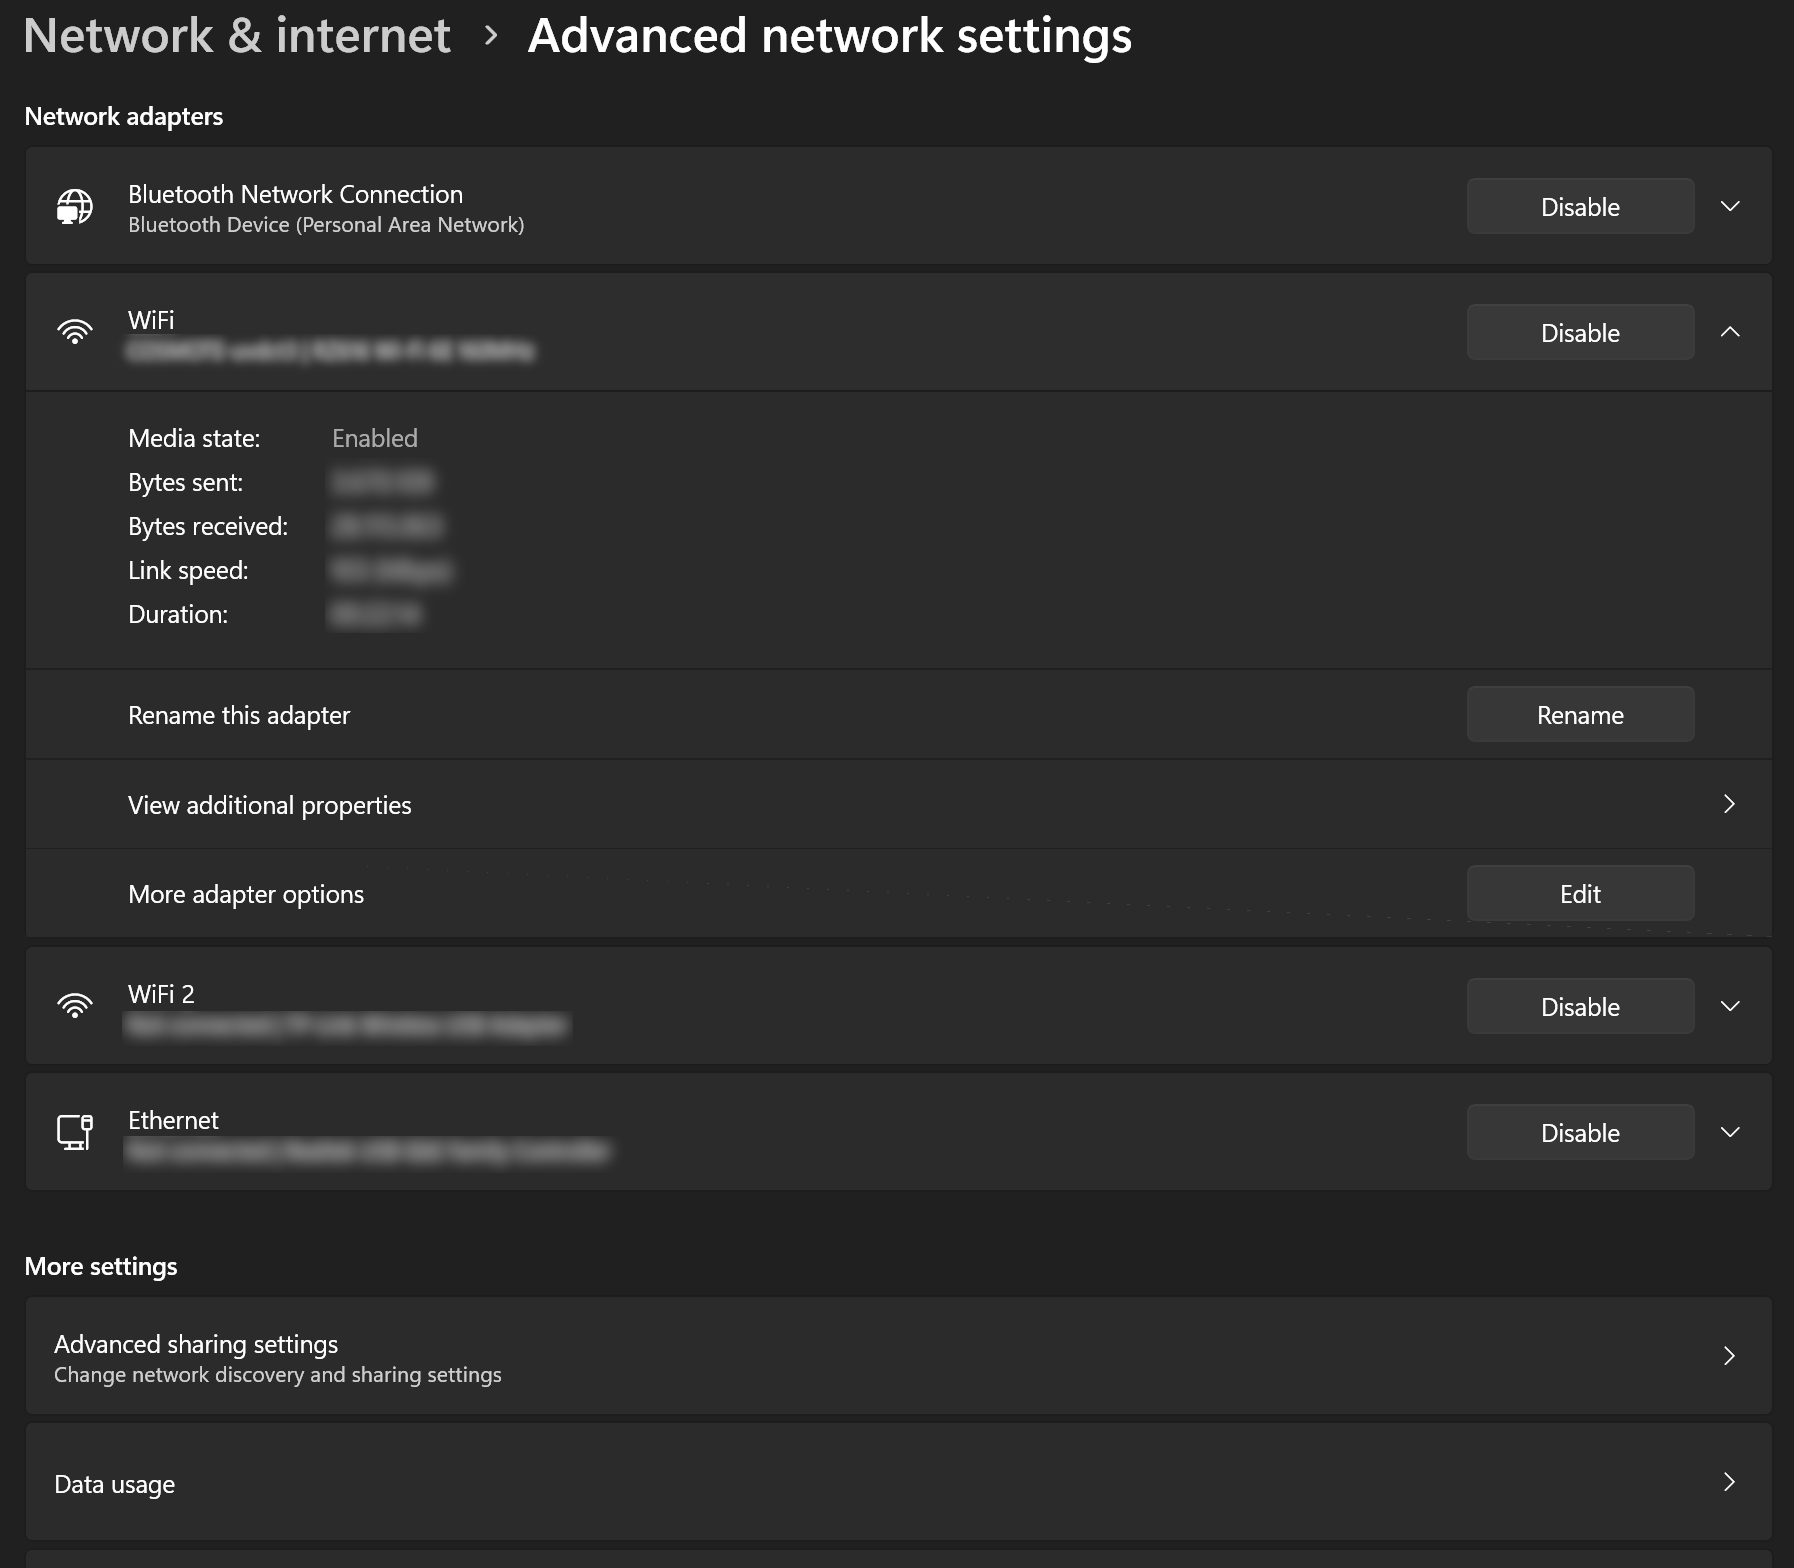
Task: Open View additional properties
Action: click(270, 805)
